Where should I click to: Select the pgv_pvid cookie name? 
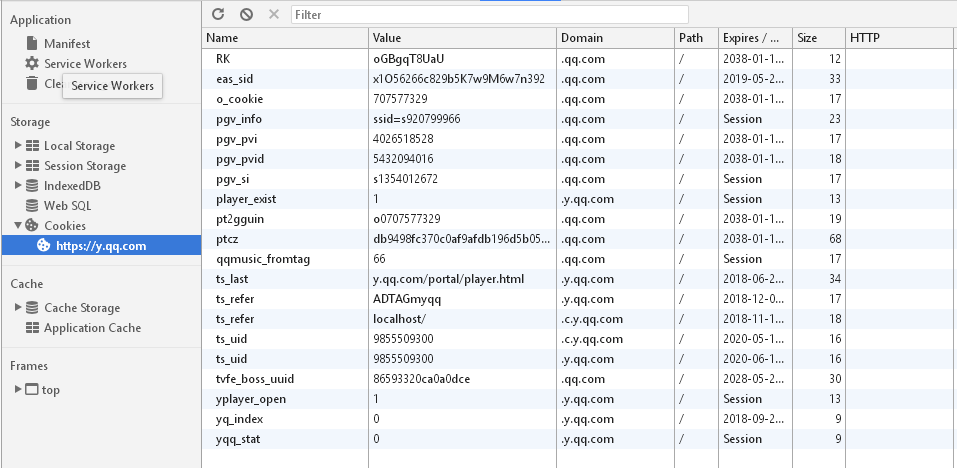pos(240,159)
